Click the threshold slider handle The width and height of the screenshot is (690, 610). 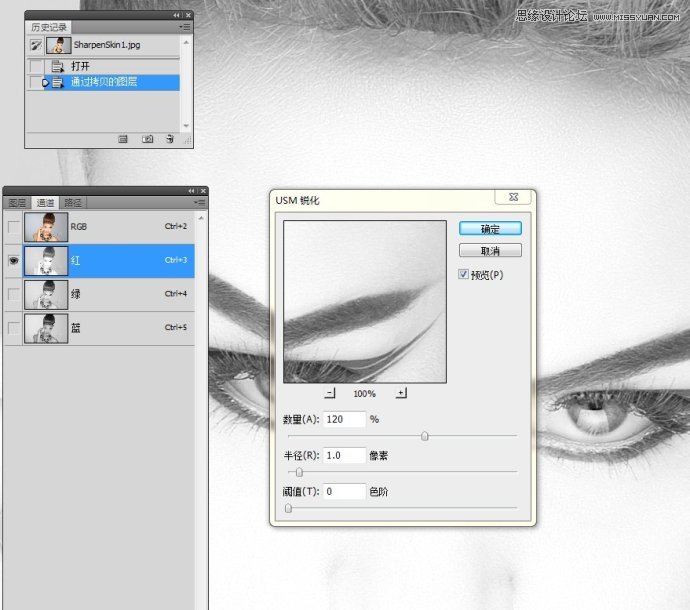(288, 508)
